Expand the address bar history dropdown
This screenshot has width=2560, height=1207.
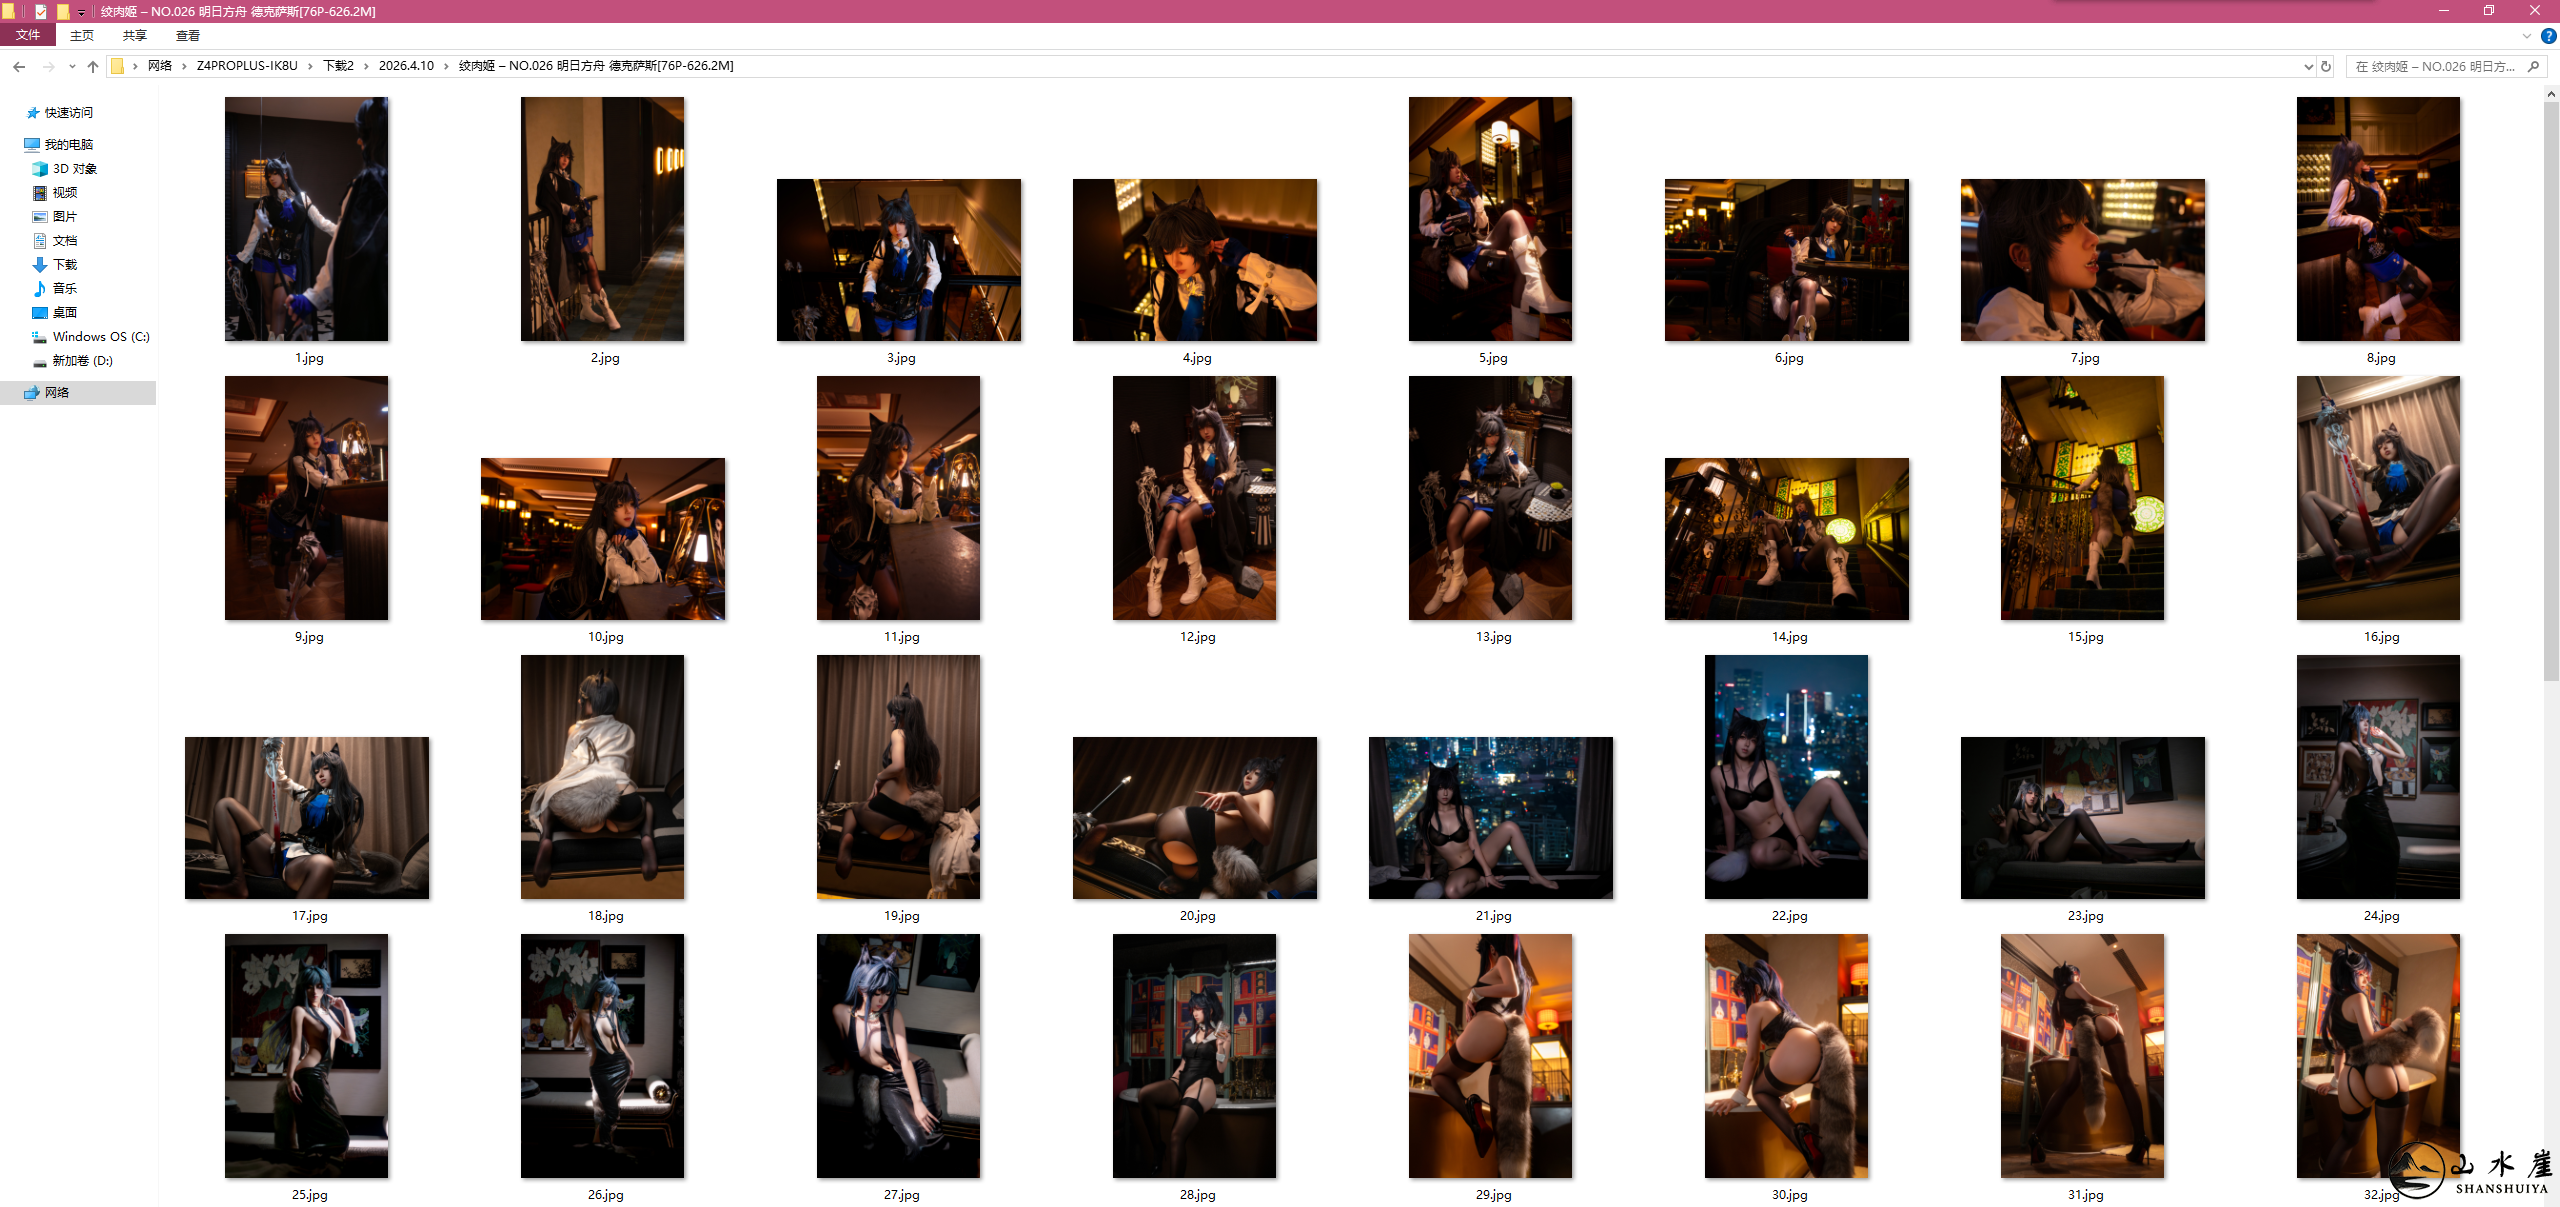2308,66
